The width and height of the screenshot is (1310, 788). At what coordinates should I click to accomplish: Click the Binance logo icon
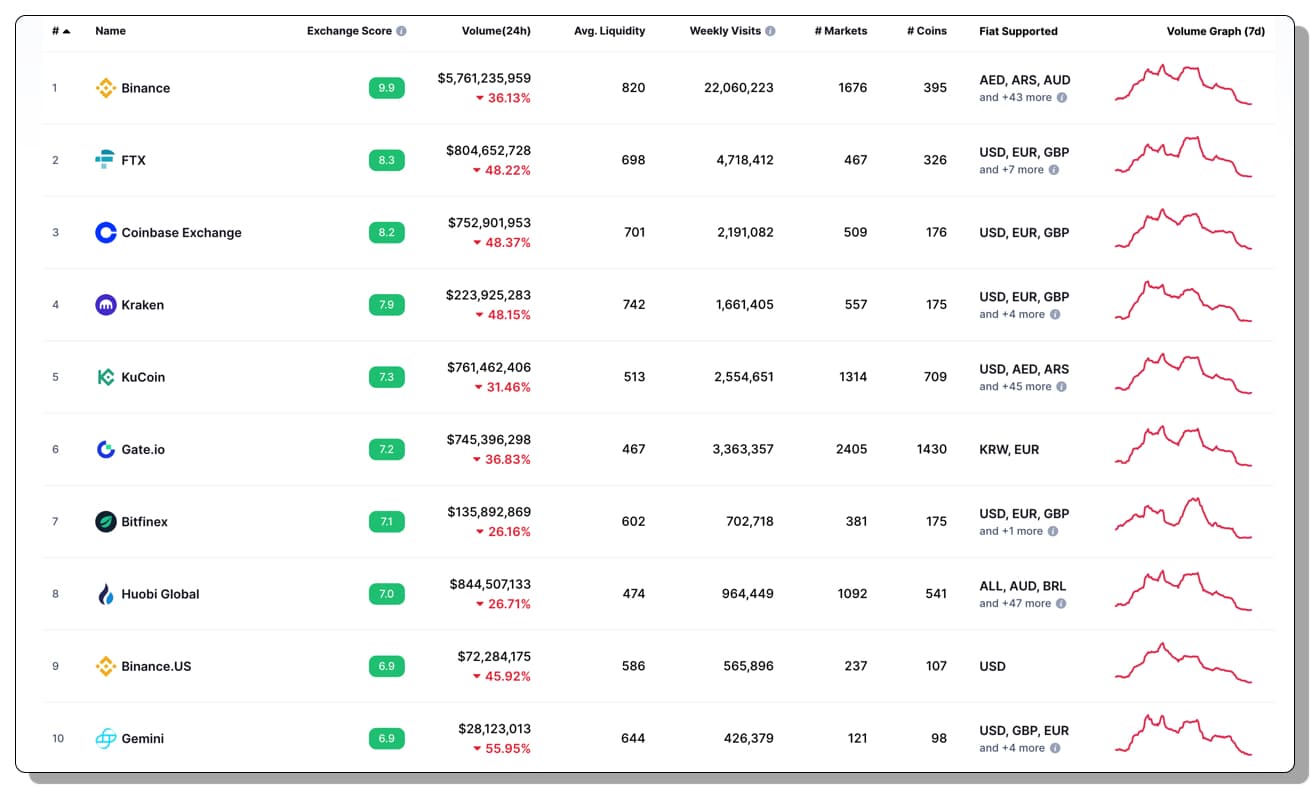point(105,88)
